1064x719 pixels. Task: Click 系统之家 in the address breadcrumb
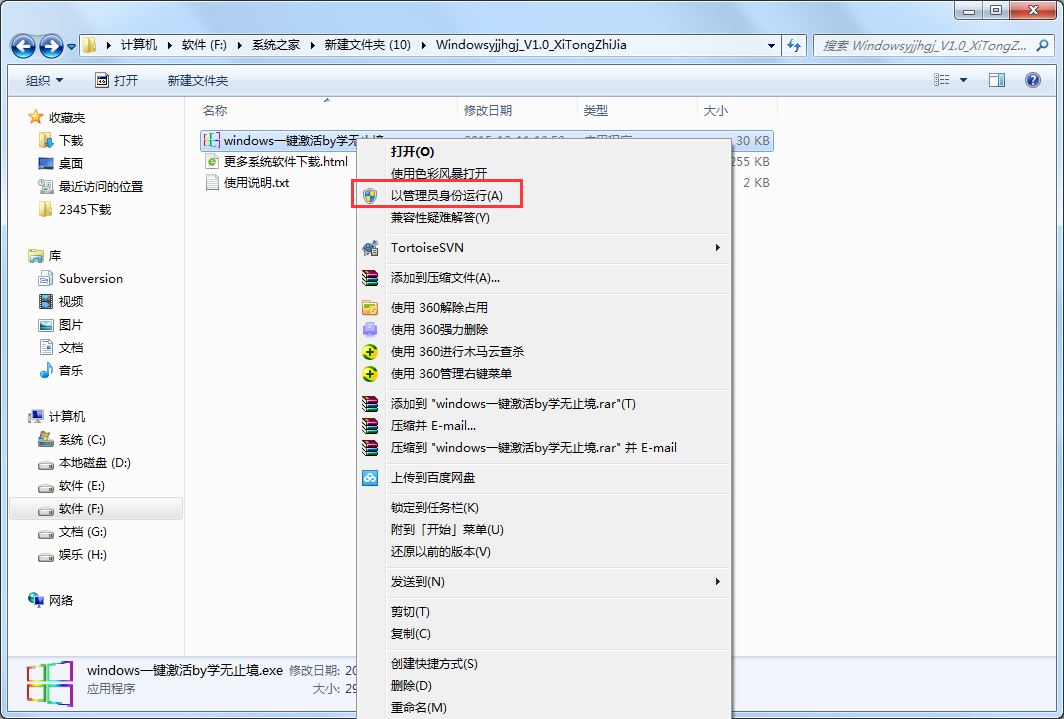click(276, 45)
